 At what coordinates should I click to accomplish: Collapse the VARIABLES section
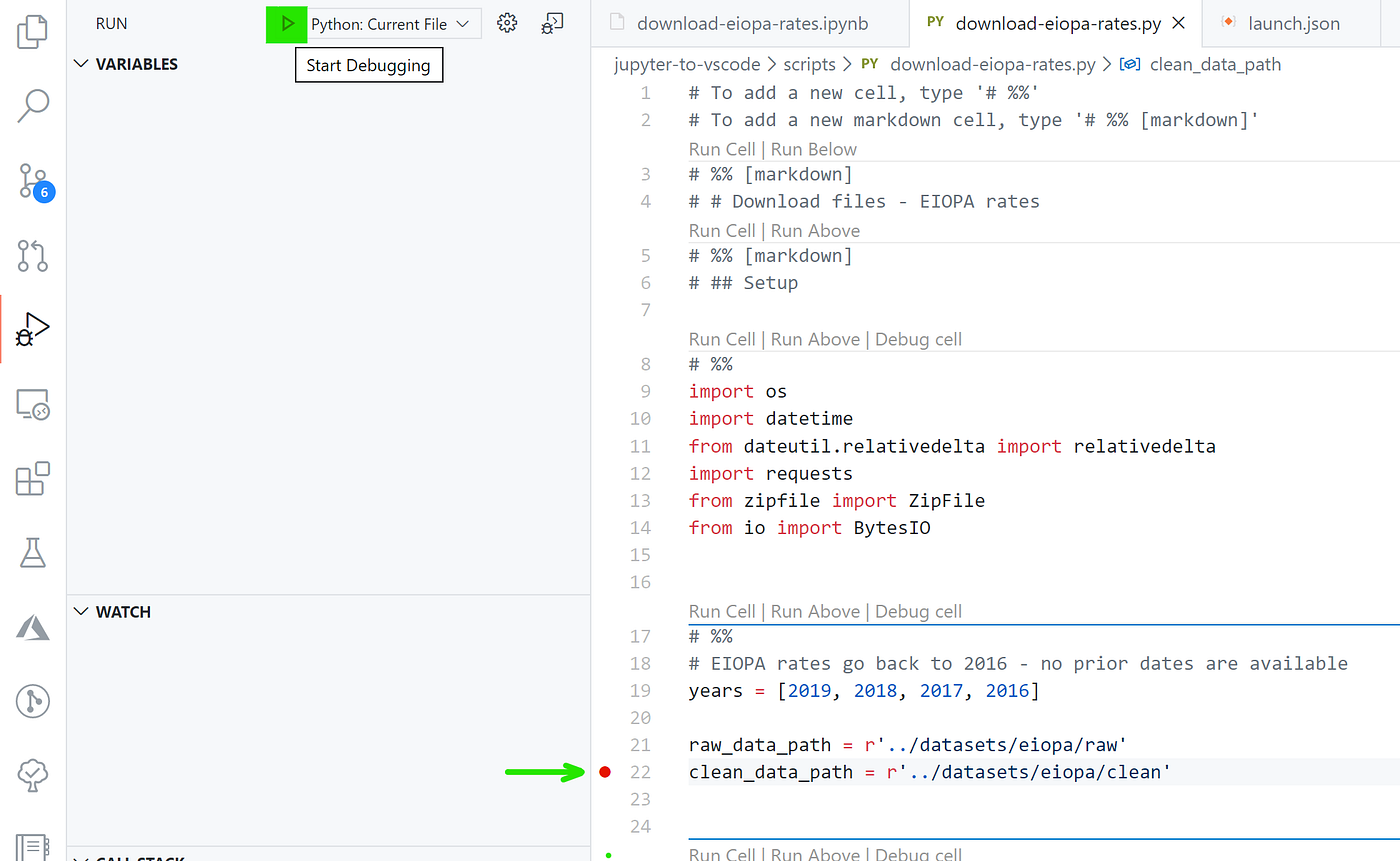click(81, 63)
